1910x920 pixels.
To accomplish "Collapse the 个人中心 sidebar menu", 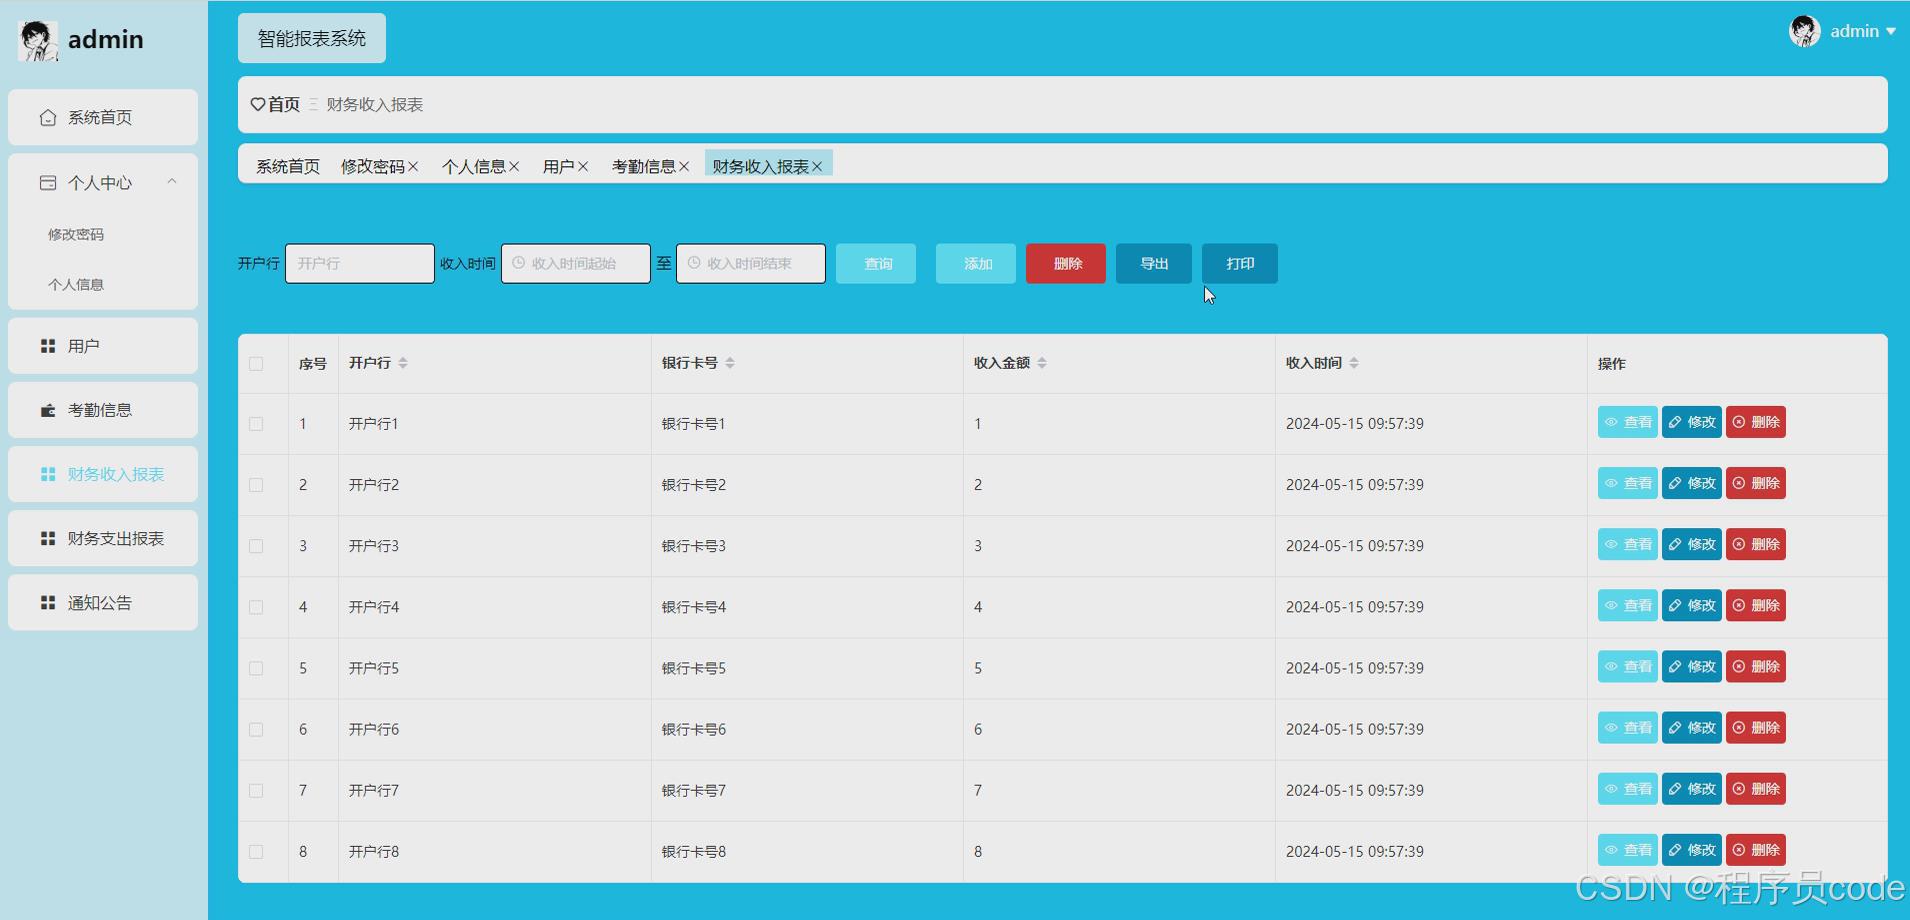I will tap(171, 181).
